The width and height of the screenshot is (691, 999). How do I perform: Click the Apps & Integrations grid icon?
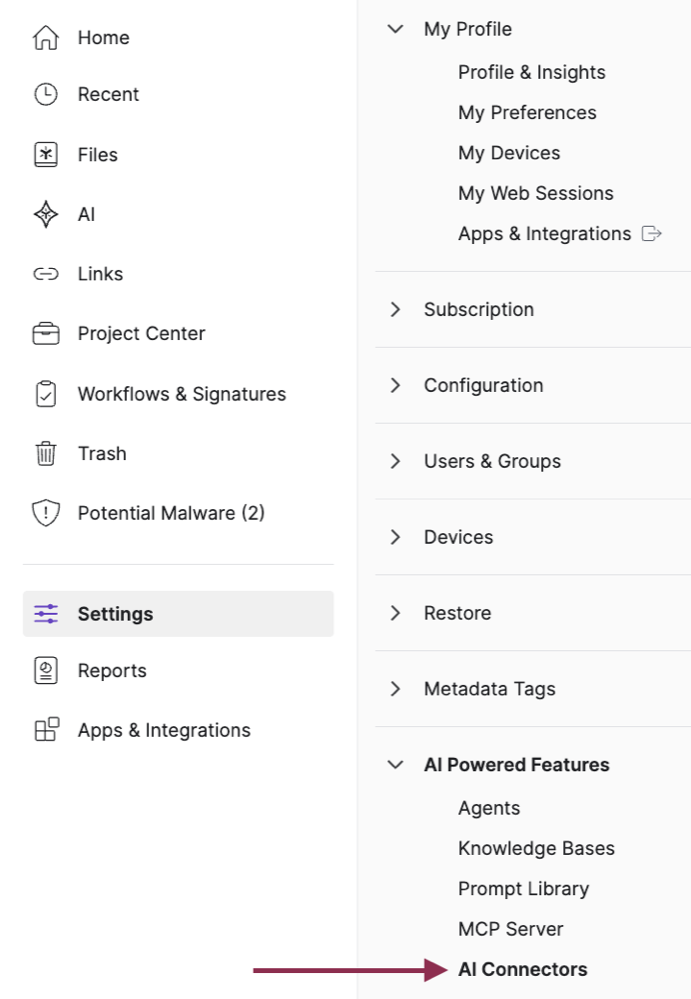coord(46,729)
